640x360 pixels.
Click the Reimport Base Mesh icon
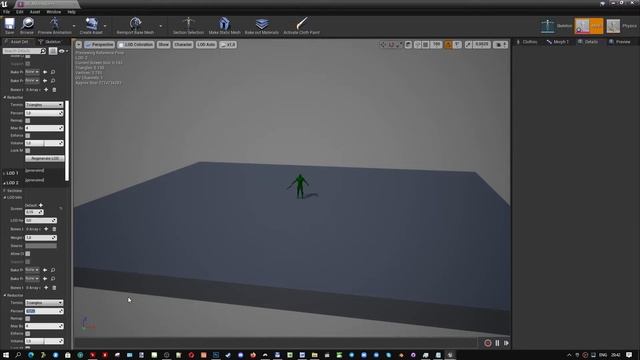point(135,24)
